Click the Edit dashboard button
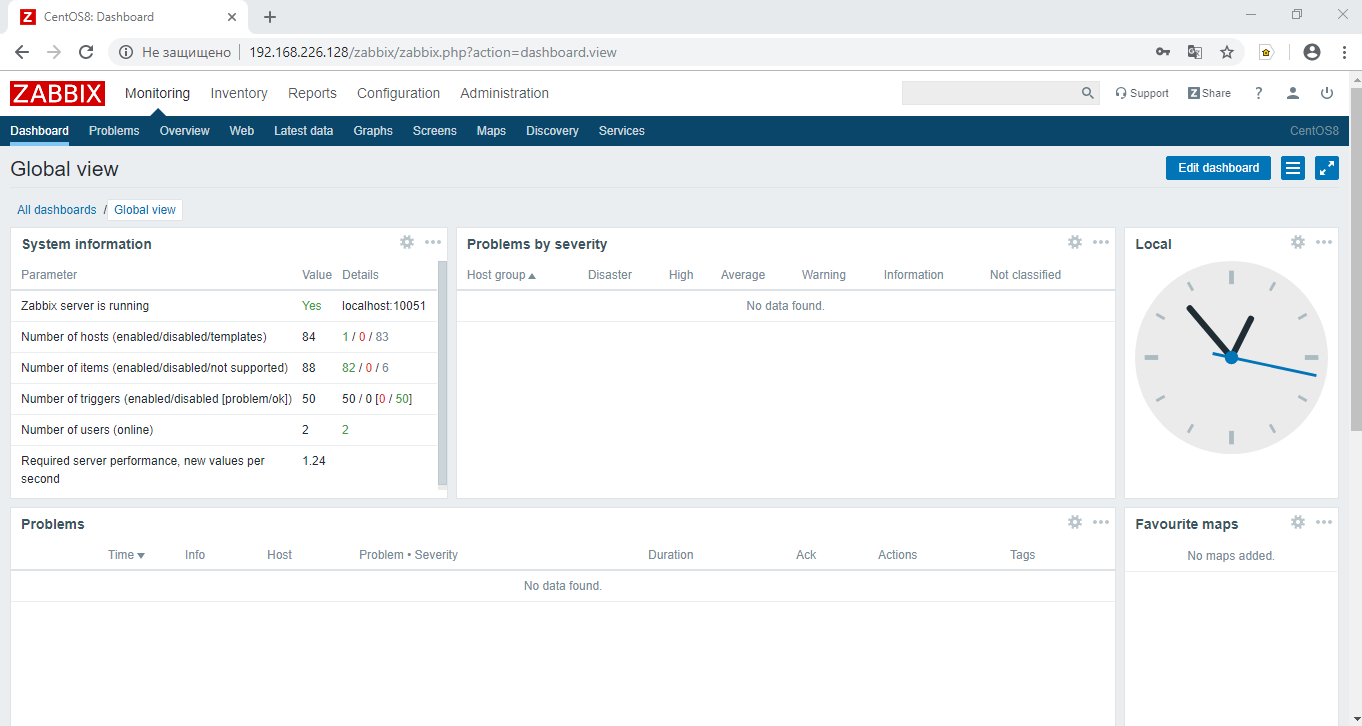The width and height of the screenshot is (1362, 726). tap(1218, 168)
